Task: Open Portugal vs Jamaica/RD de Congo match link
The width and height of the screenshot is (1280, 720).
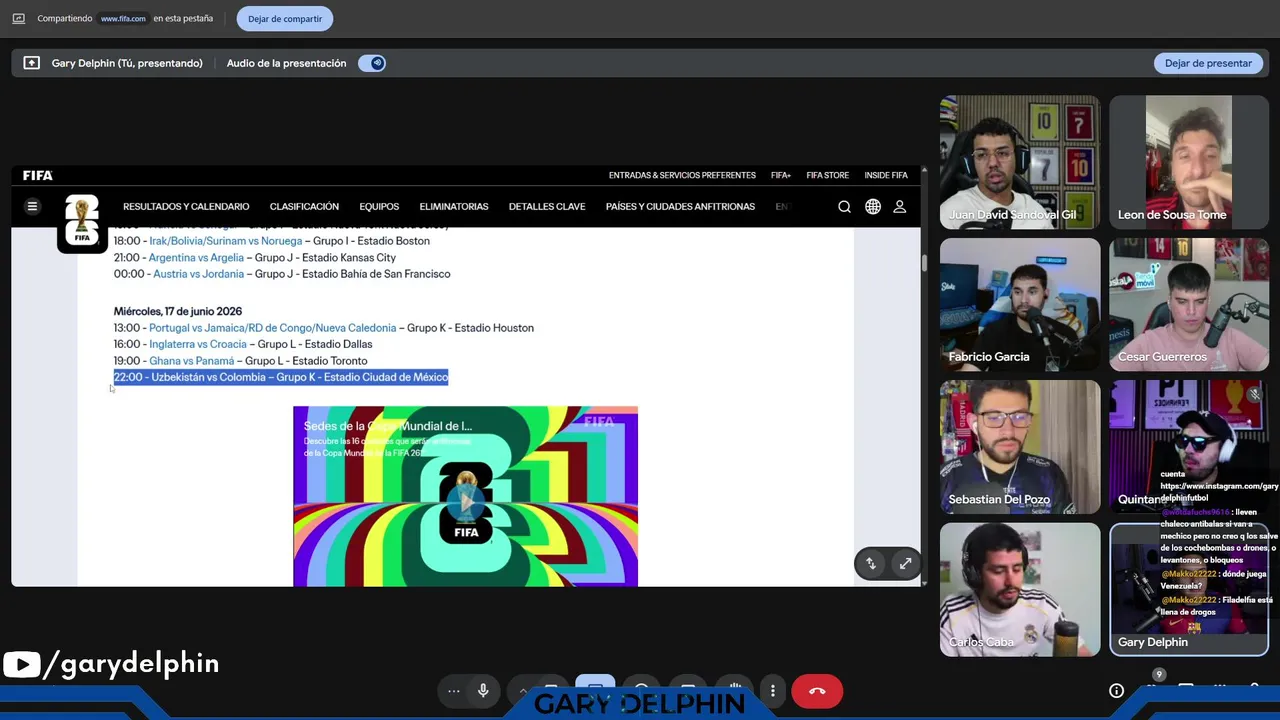Action: pyautogui.click(x=272, y=328)
